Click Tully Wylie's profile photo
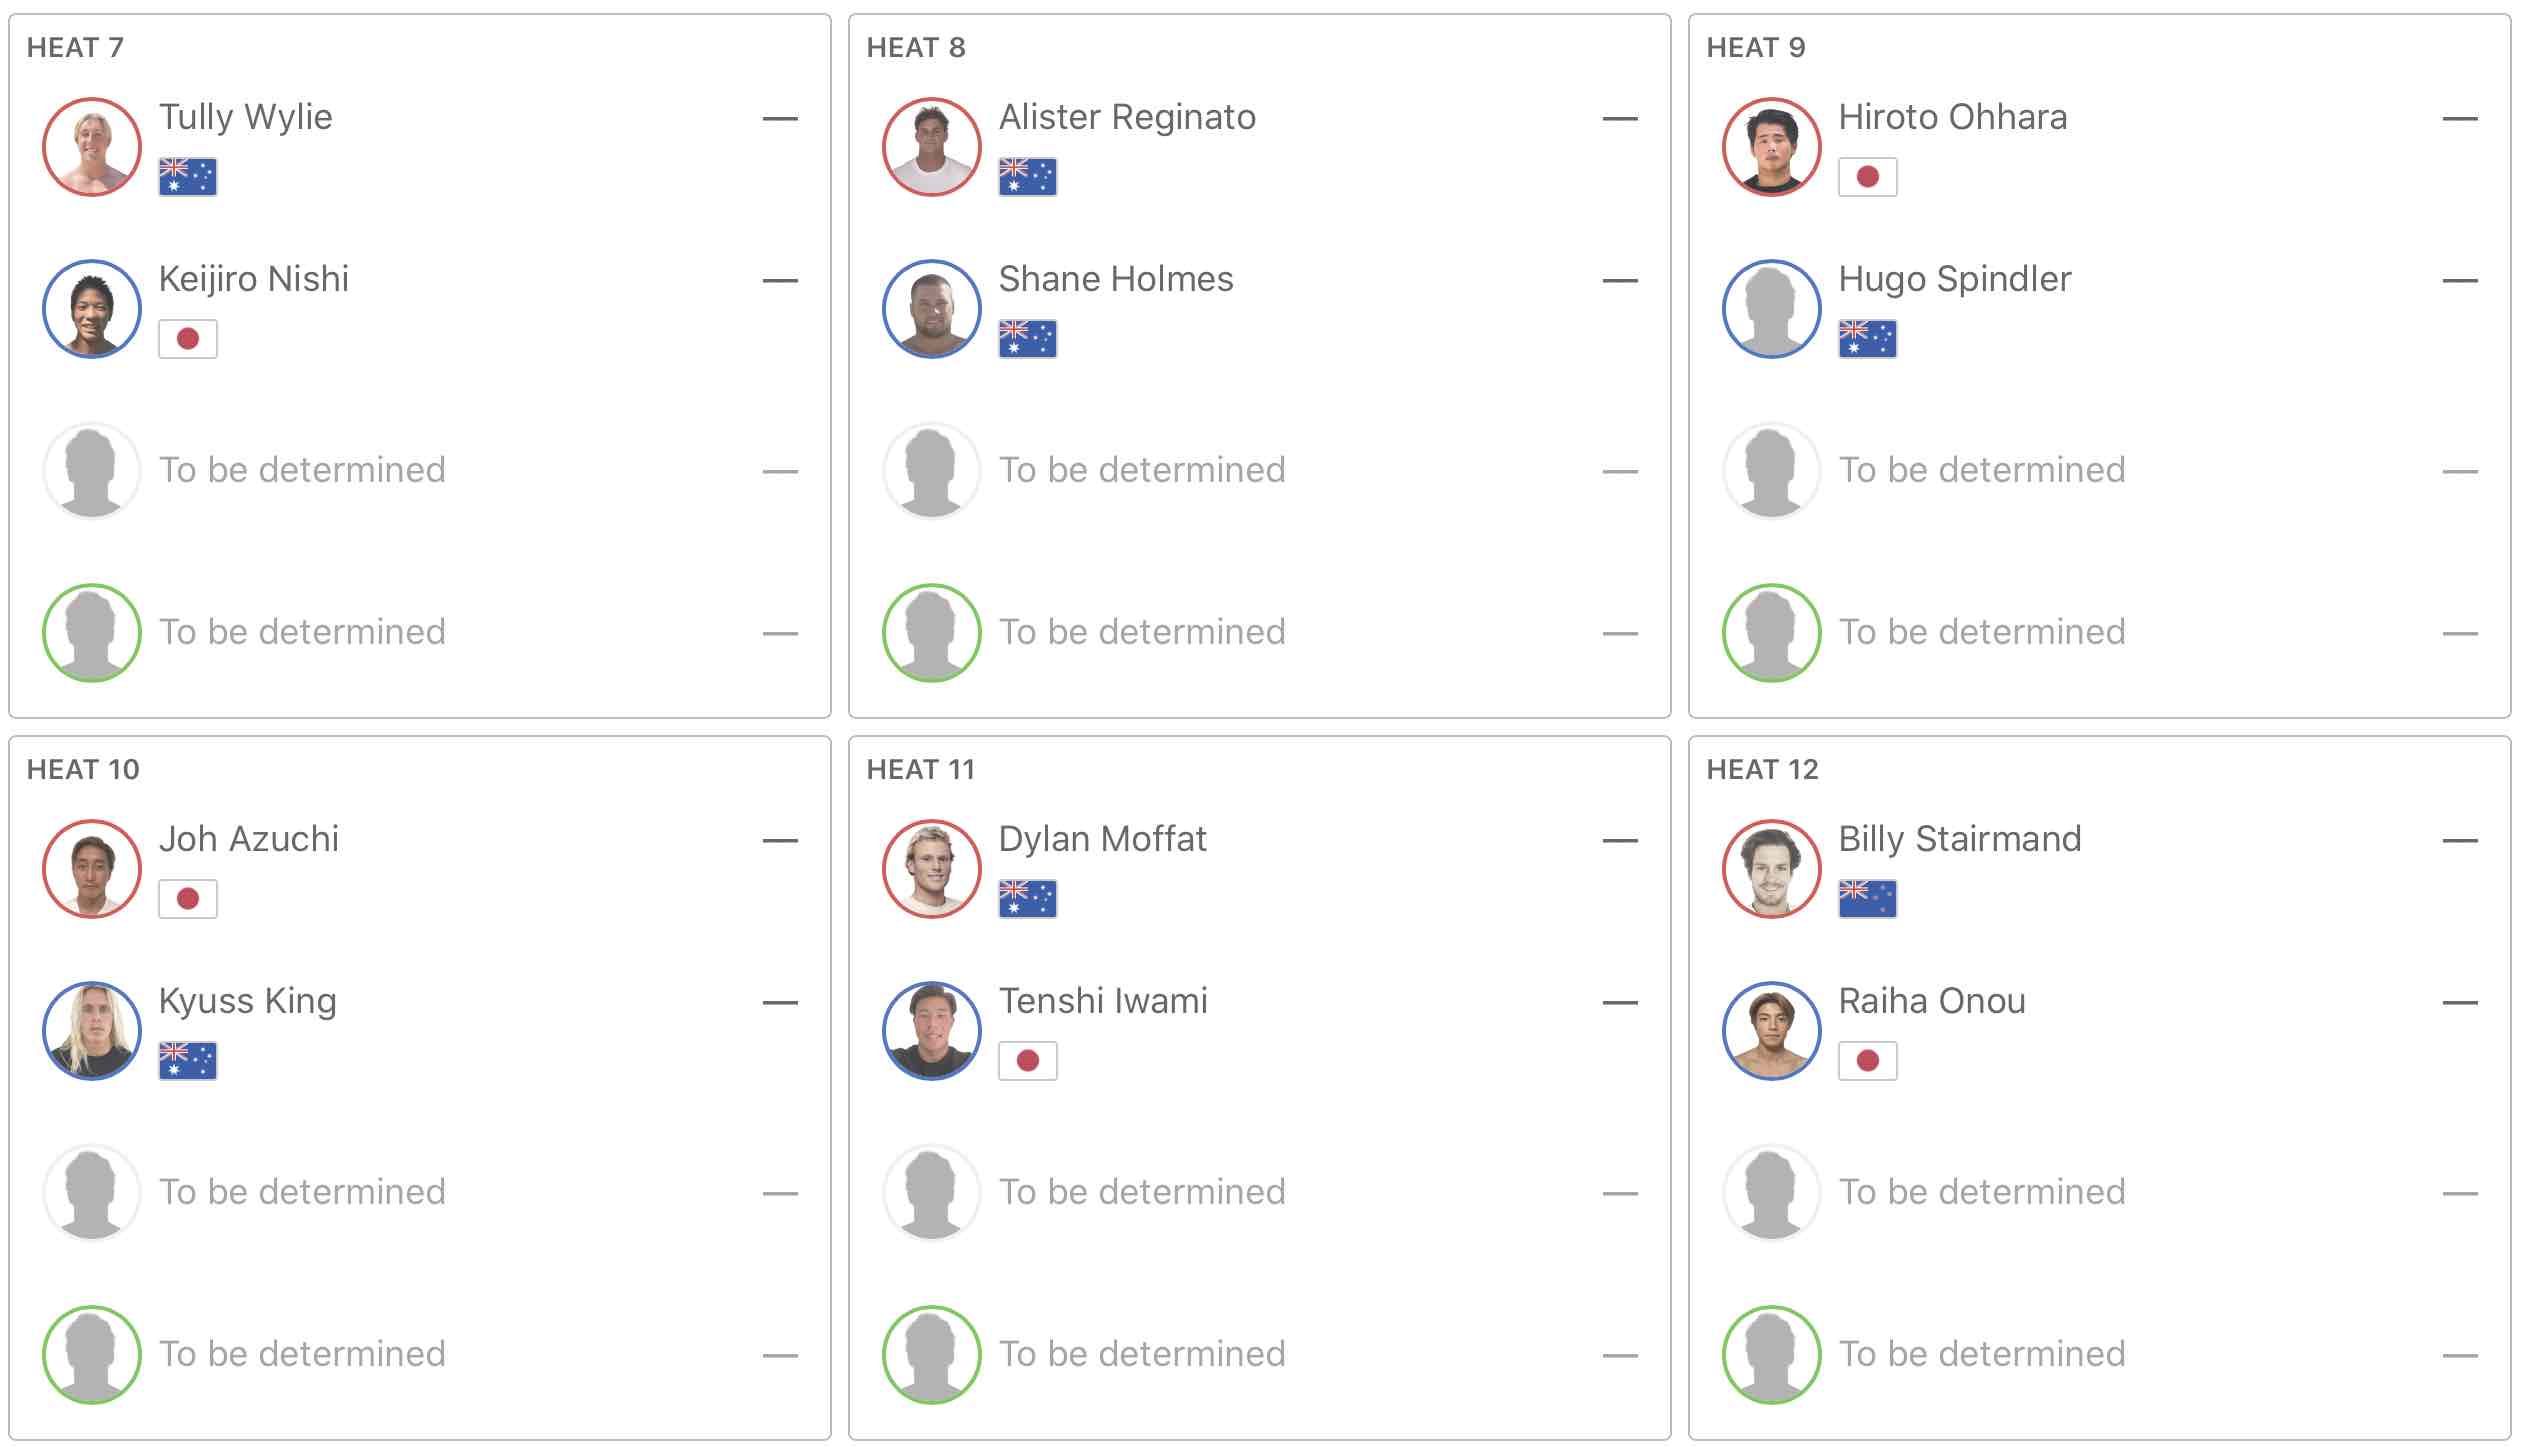This screenshot has height=1446, width=2528. coord(92,147)
